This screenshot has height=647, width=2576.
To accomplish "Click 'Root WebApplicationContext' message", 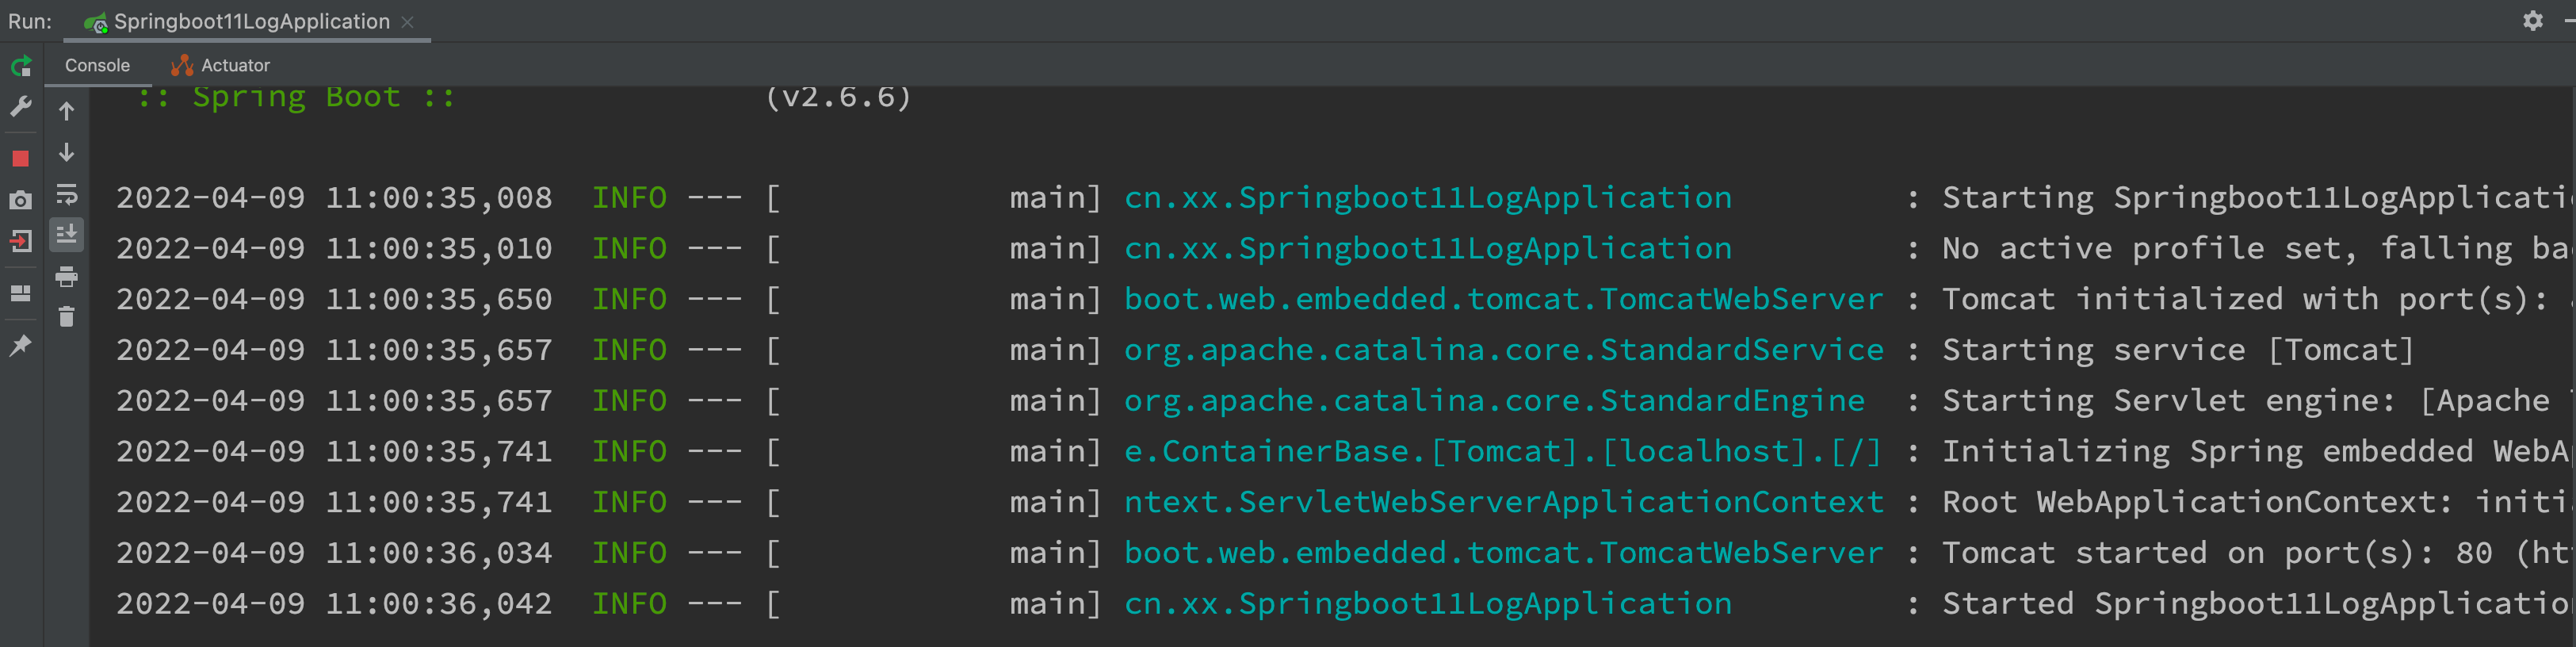I will pyautogui.click(x=2197, y=502).
